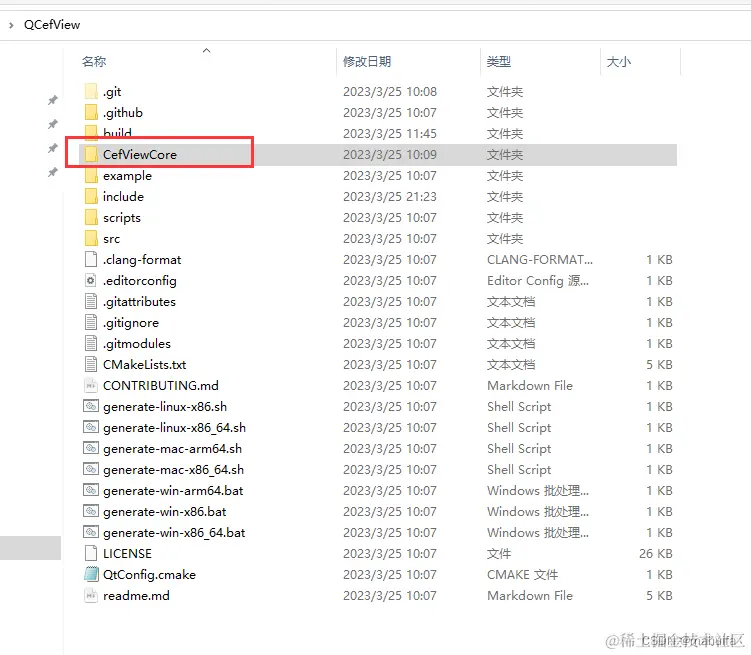Click the LICENSE file icon

point(91,553)
